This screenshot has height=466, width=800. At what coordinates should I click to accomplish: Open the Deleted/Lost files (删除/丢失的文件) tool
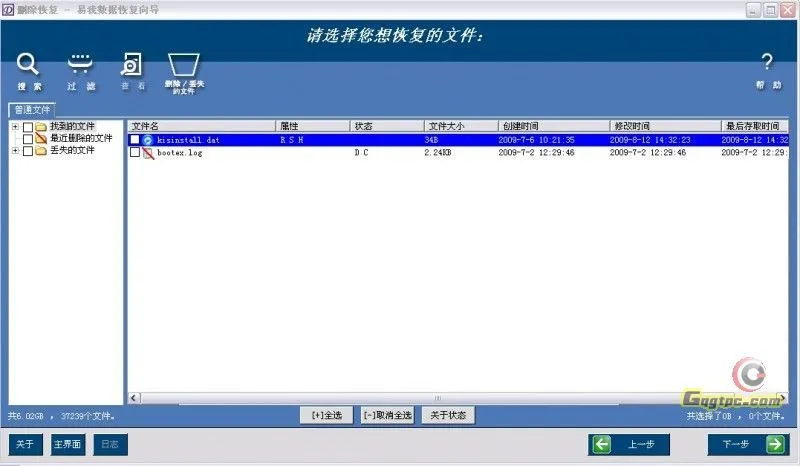click(x=184, y=65)
